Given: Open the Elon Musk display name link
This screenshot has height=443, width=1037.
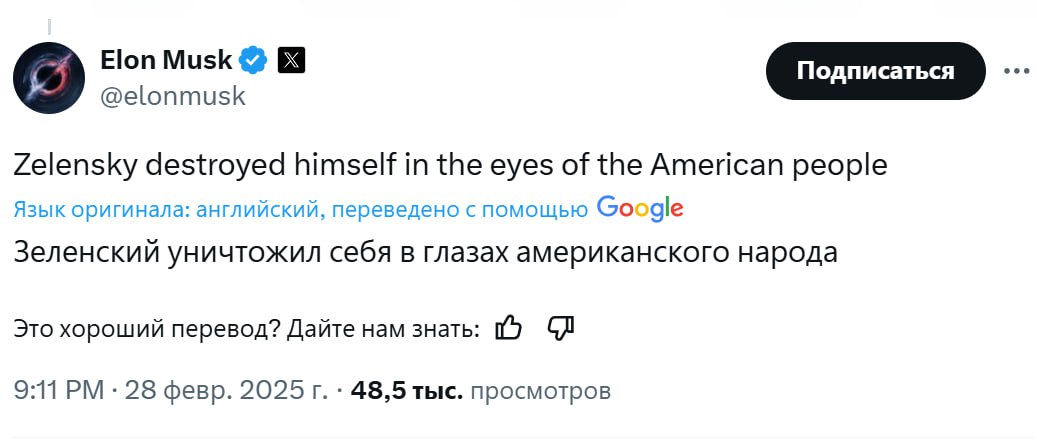Looking at the screenshot, I should [x=166, y=61].
